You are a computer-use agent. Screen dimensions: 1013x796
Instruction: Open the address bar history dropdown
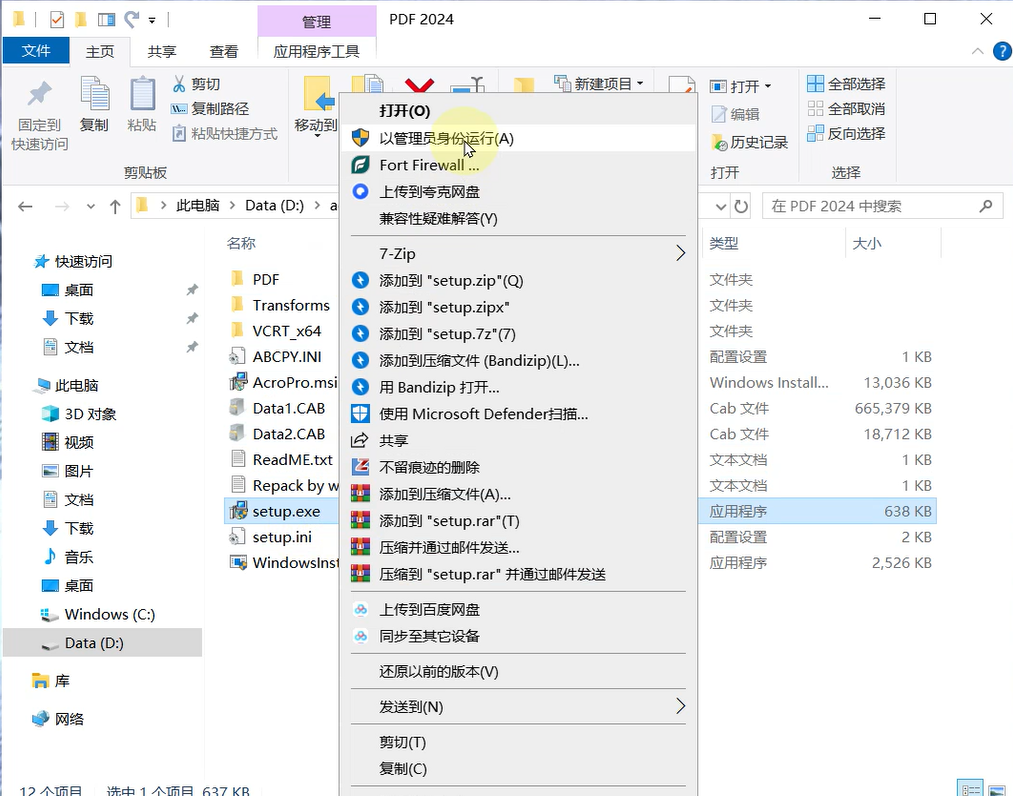tap(721, 207)
